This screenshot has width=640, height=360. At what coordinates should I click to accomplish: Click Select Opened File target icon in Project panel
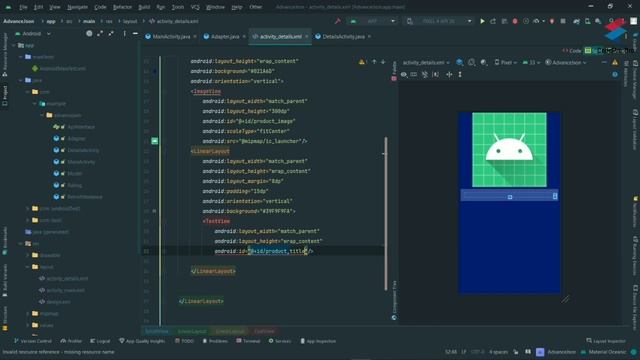pos(89,33)
